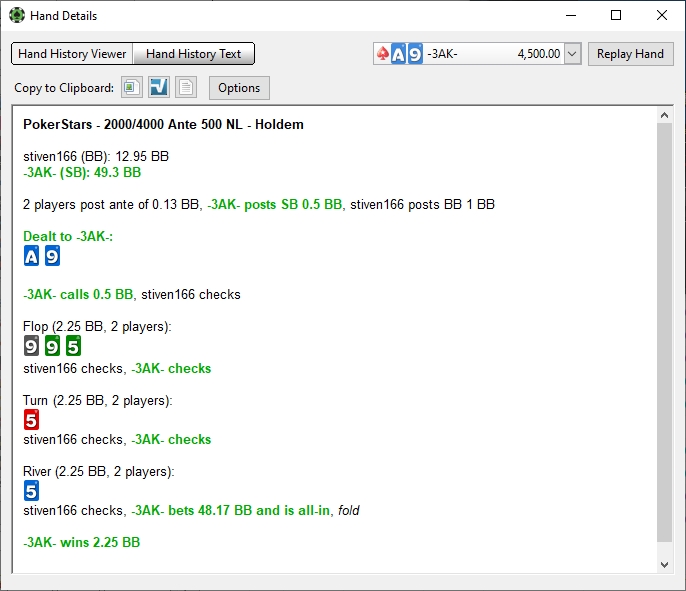The width and height of the screenshot is (686, 591).
Task: Click the blue checkmark clipboard icon
Action: point(159,87)
